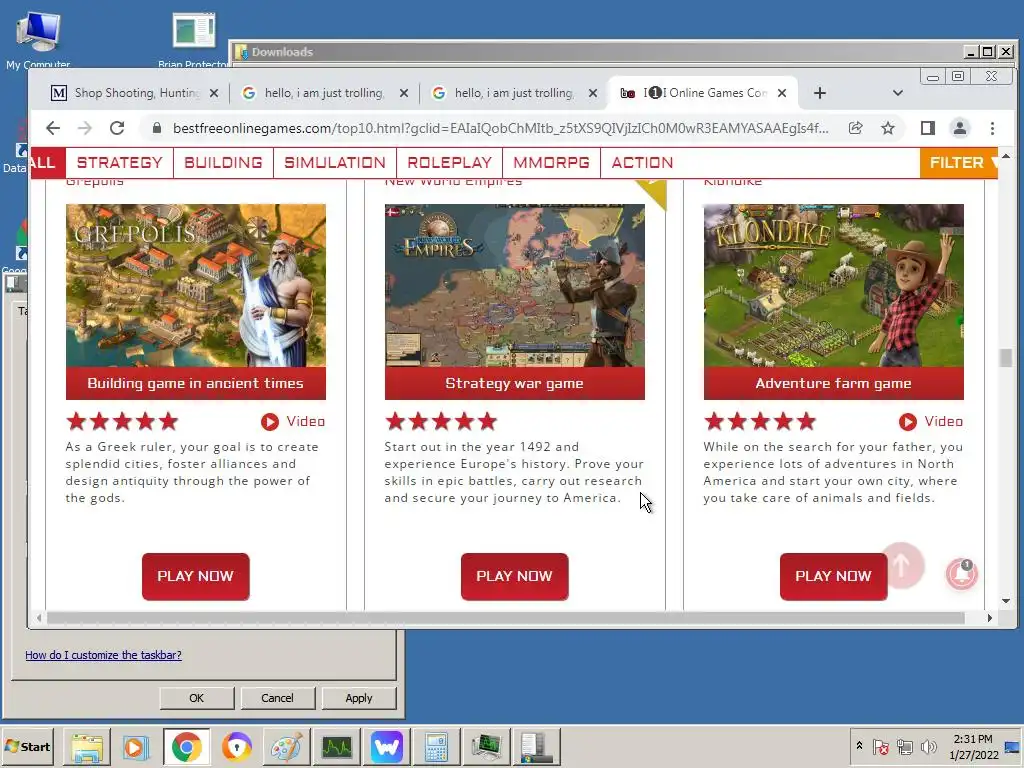This screenshot has height=768, width=1024.
Task: Open the Chrome side panel icon
Action: (x=927, y=128)
